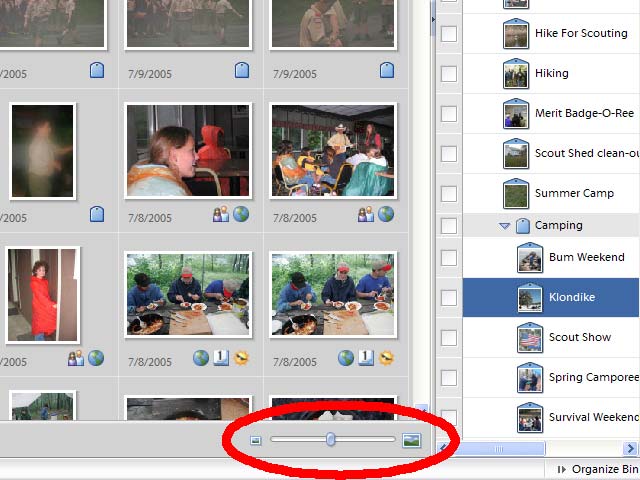
Task: Check the Camping category box
Action: click(x=449, y=225)
